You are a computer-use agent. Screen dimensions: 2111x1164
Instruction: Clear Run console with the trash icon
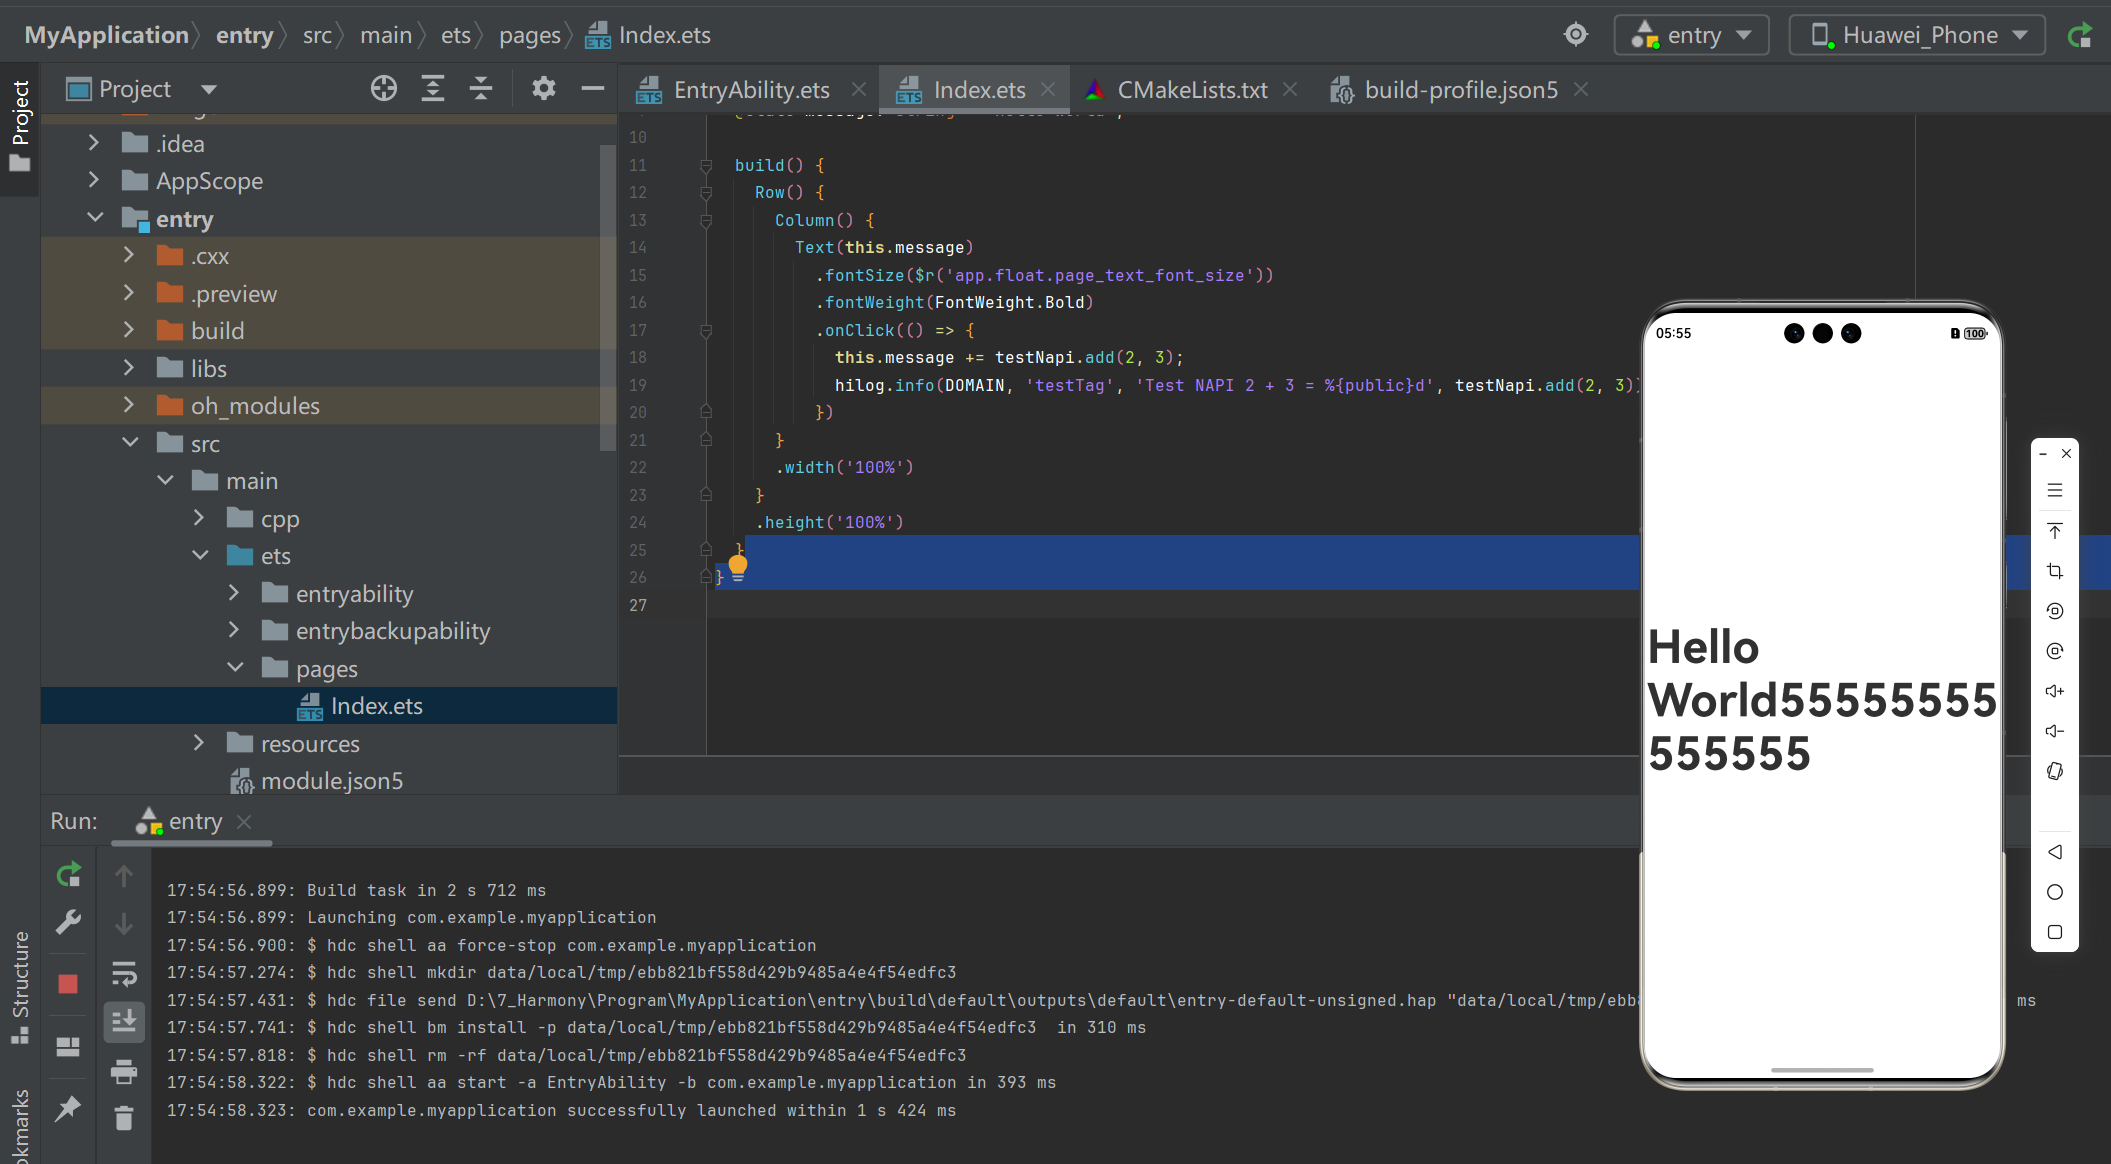(x=124, y=1118)
